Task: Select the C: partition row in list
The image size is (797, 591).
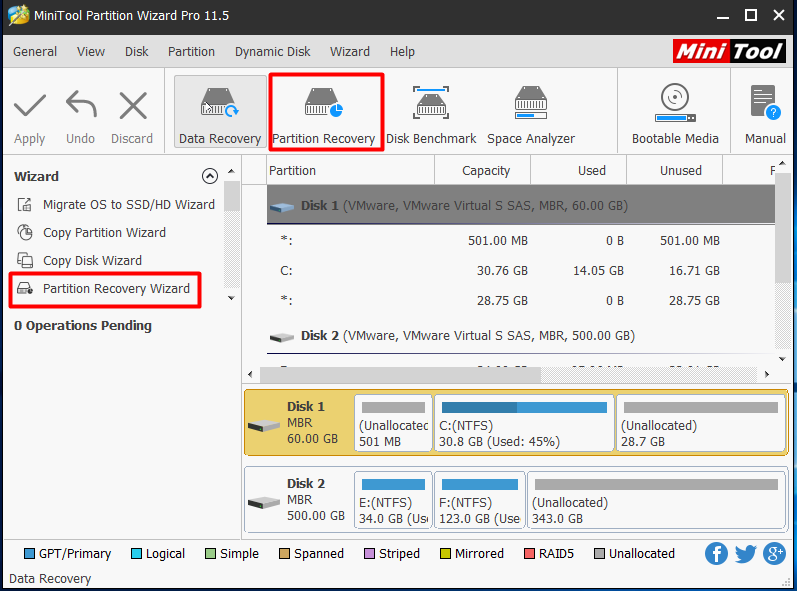Action: click(520, 271)
